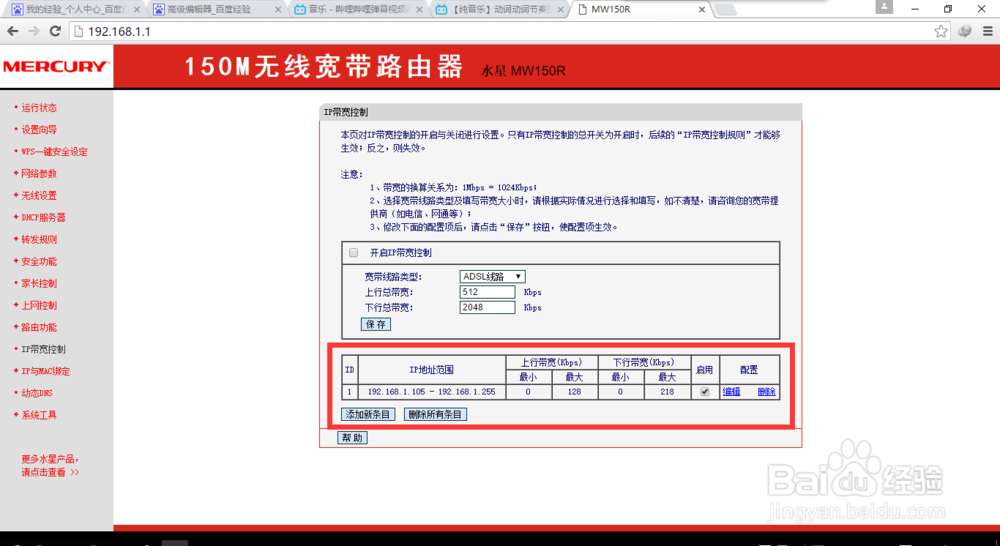1000x546 pixels.
Task: Expand 转发规则 menu
Action: [x=39, y=240]
